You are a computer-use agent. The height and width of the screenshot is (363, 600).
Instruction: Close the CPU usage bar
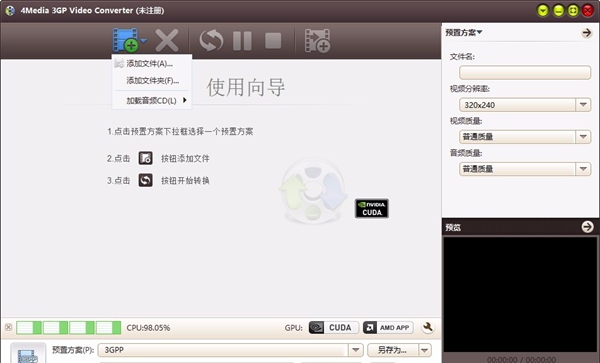tap(8, 327)
